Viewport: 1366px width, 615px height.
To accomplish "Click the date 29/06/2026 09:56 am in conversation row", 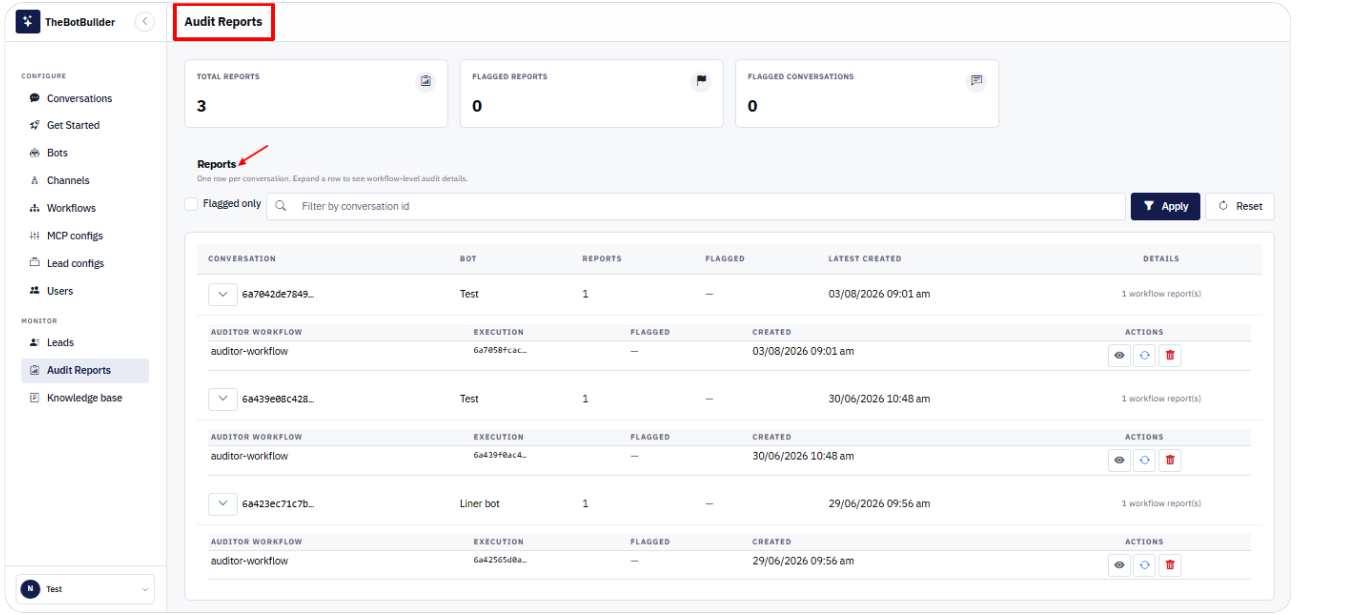I will coord(879,503).
